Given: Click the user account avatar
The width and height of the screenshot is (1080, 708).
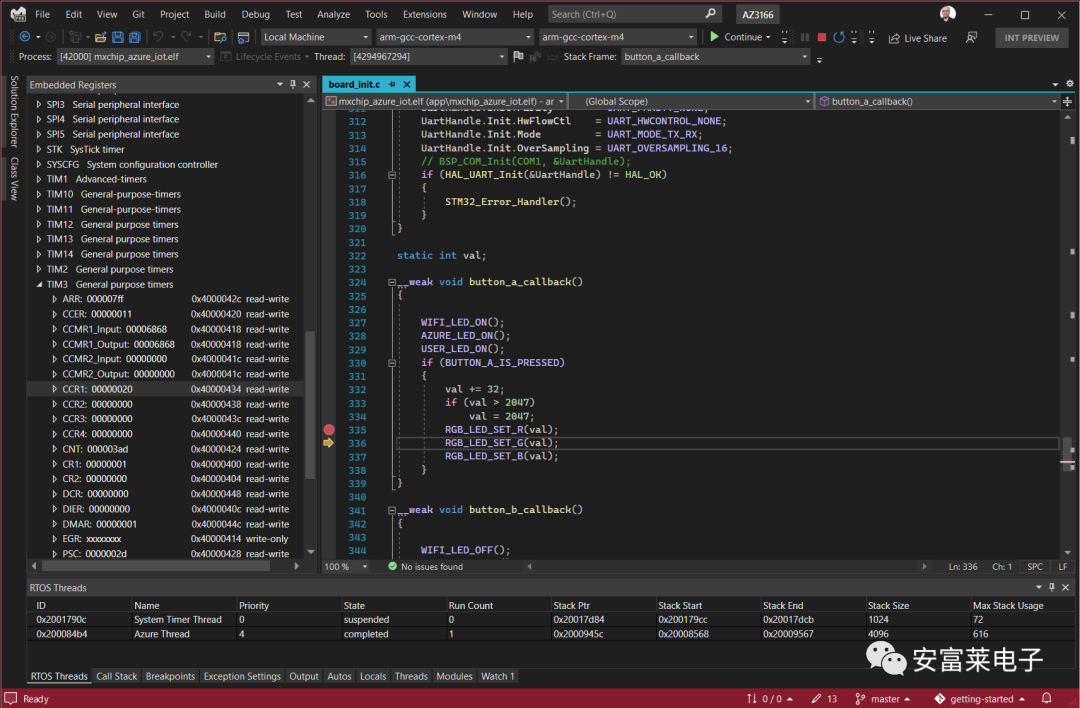Looking at the screenshot, I should click(x=948, y=14).
